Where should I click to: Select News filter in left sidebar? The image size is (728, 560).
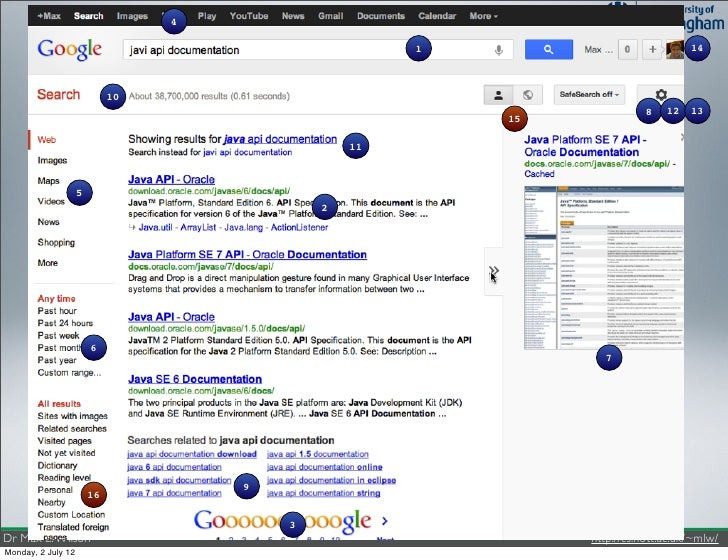[48, 222]
